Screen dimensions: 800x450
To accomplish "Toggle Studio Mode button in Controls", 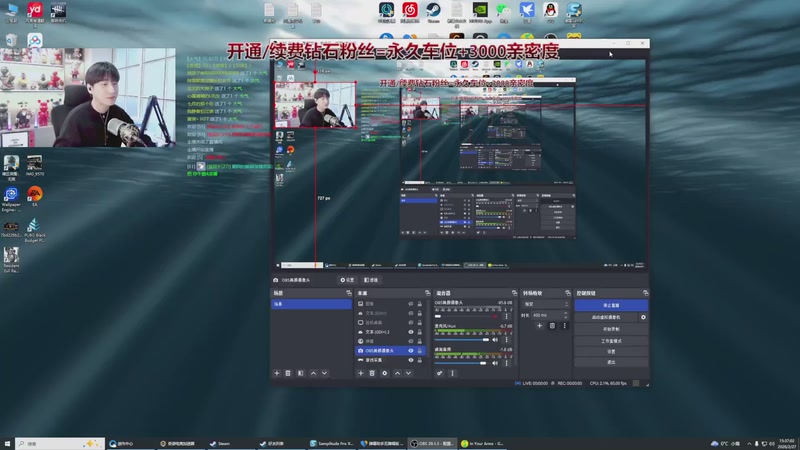I will coord(611,340).
